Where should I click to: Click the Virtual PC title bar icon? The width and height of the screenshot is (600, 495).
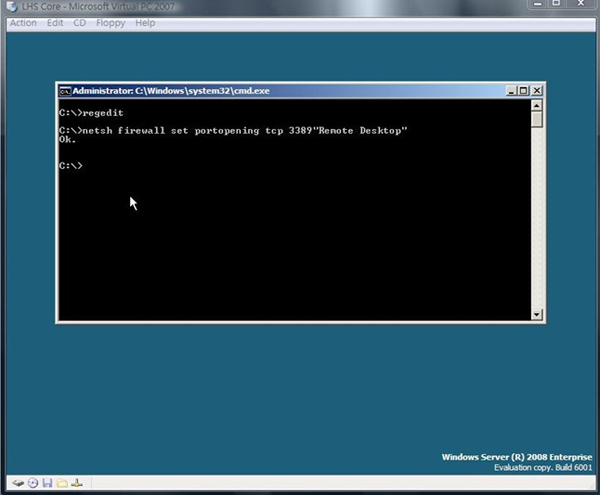click(x=9, y=7)
